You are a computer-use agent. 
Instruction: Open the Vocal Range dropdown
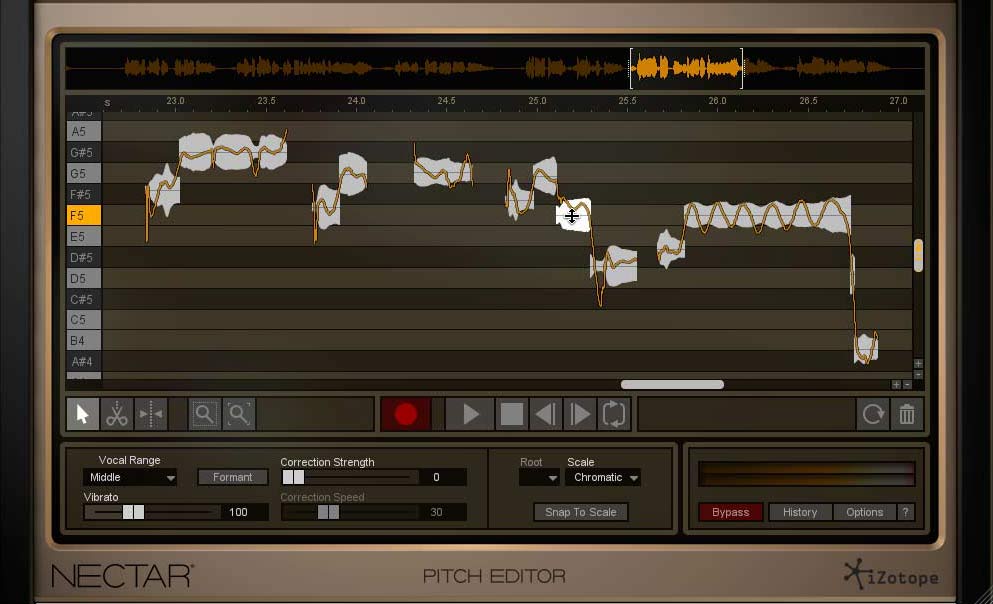tap(130, 477)
